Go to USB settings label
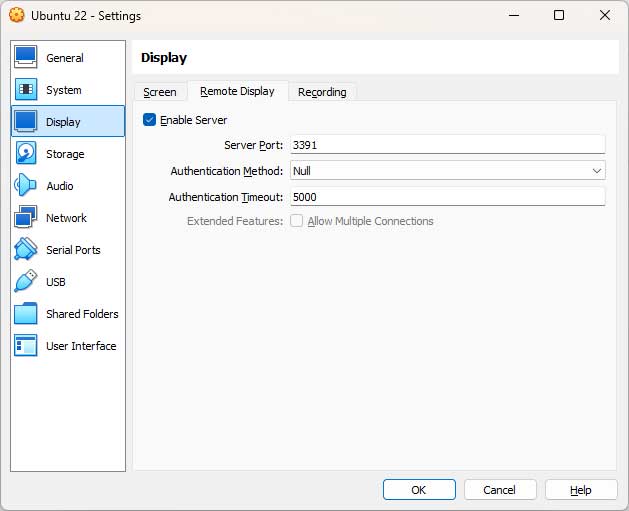Screen dimensions: 629x511 [x=55, y=282]
